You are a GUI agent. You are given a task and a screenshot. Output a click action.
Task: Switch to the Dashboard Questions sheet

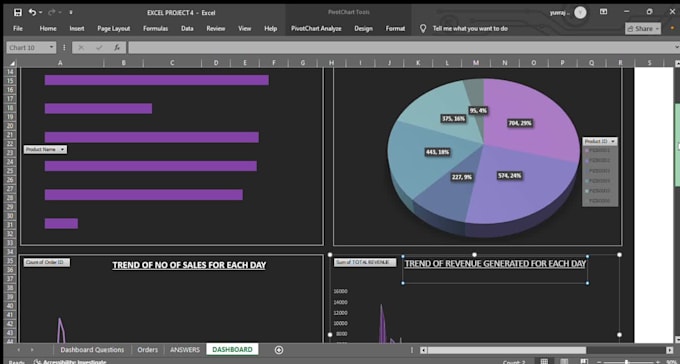pos(92,350)
